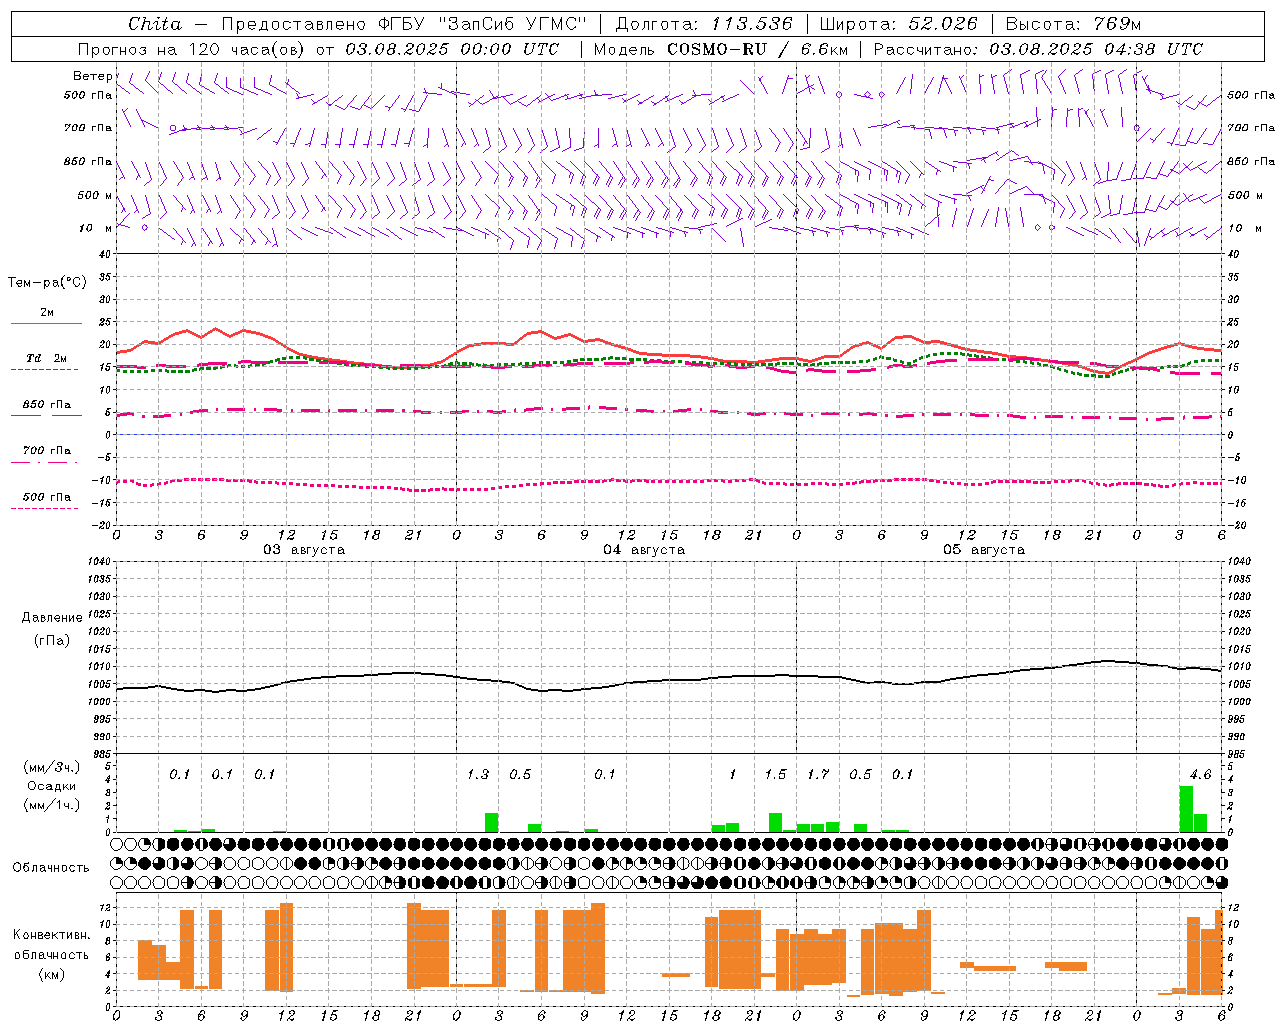Click the (мм/1ч.) precipitation unit label
This screenshot has width=1280, height=1024.
click(x=51, y=805)
